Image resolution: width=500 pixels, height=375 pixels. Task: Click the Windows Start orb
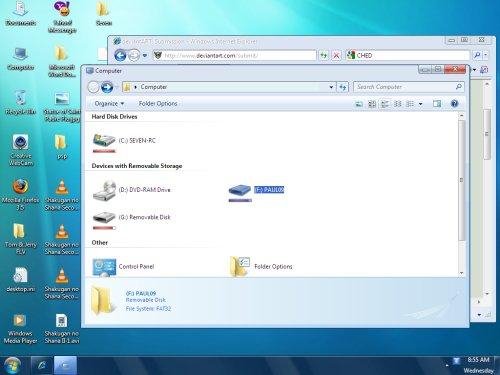[12, 365]
